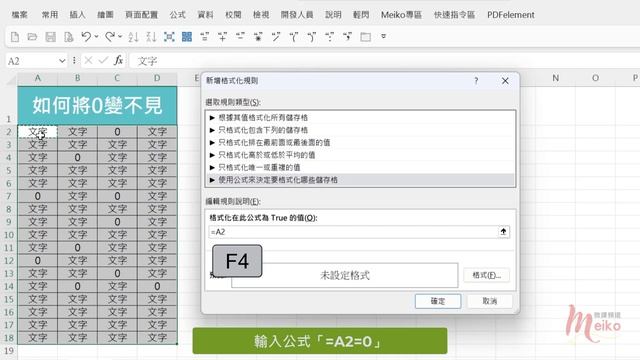
Task: Insert left parenthesis symbol icon
Action: (x=294, y=37)
